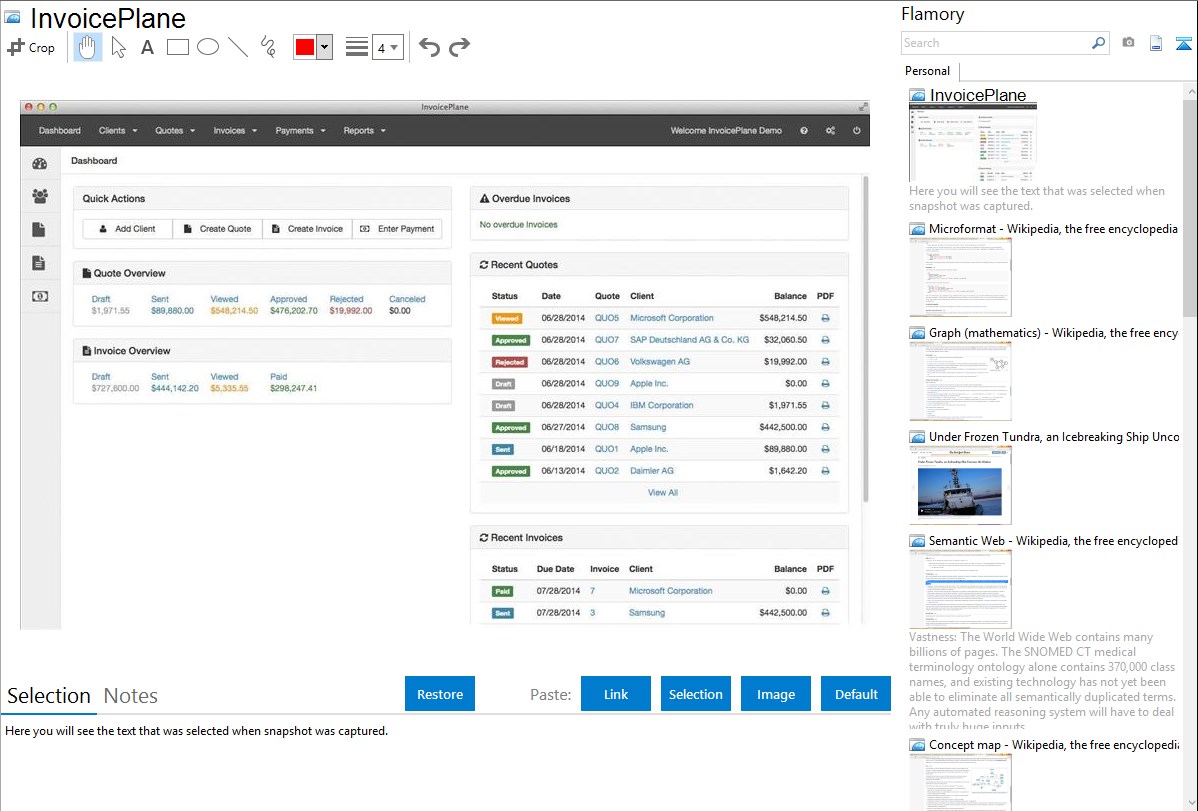The image size is (1198, 811).
Task: Click the camera snapshot icon
Action: (x=1128, y=43)
